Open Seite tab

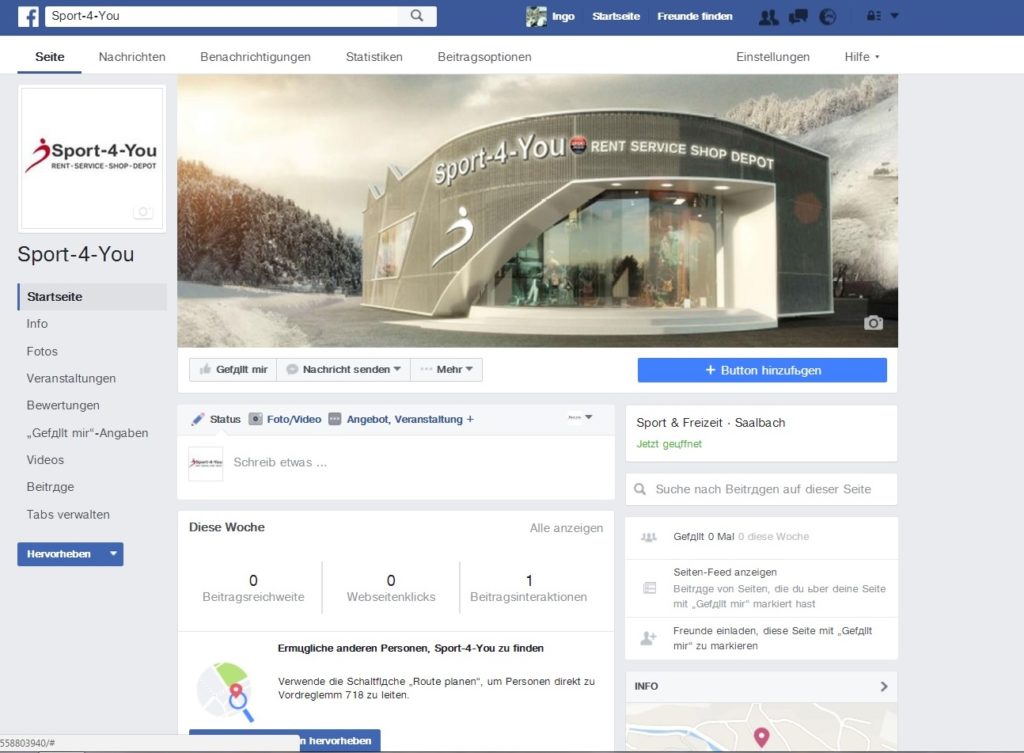[x=50, y=57]
